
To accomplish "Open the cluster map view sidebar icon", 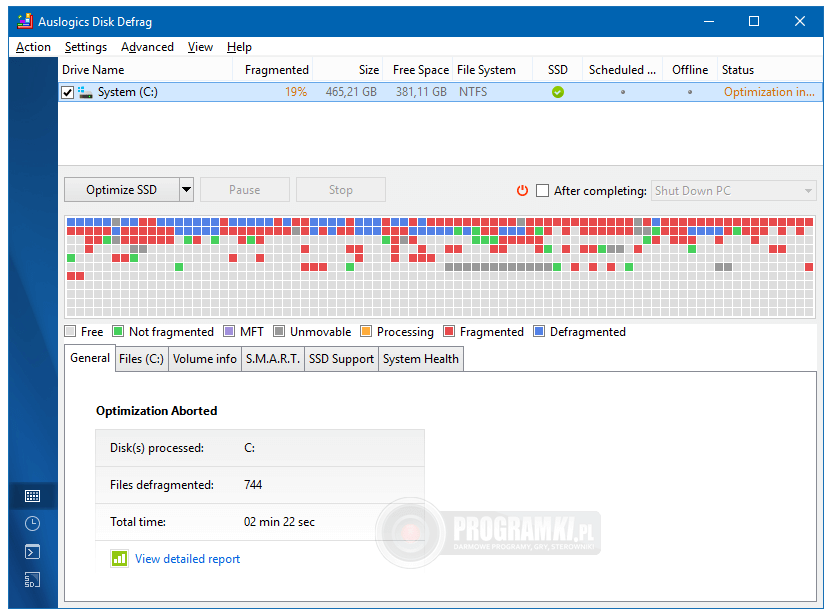I will [32, 496].
